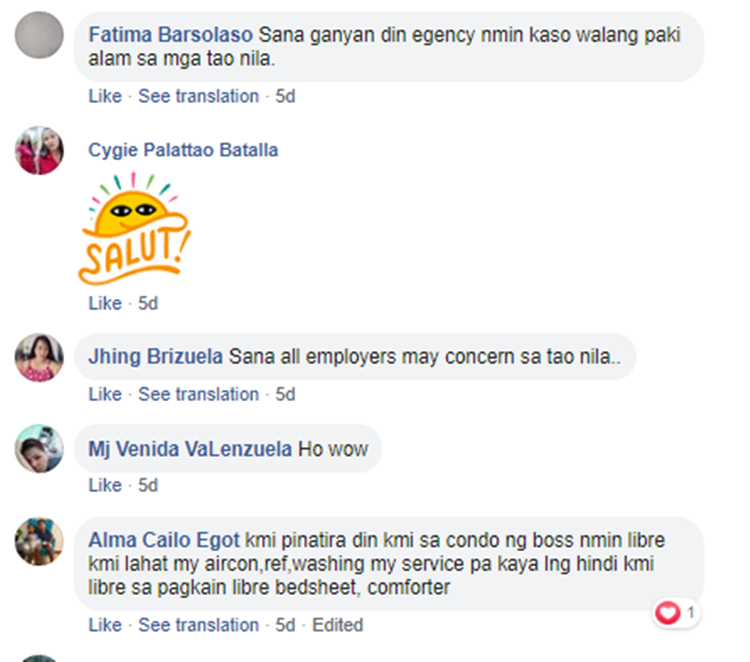See translation of Jhing Brizuela's comment
Image resolution: width=750 pixels, height=662 pixels.
point(199,395)
